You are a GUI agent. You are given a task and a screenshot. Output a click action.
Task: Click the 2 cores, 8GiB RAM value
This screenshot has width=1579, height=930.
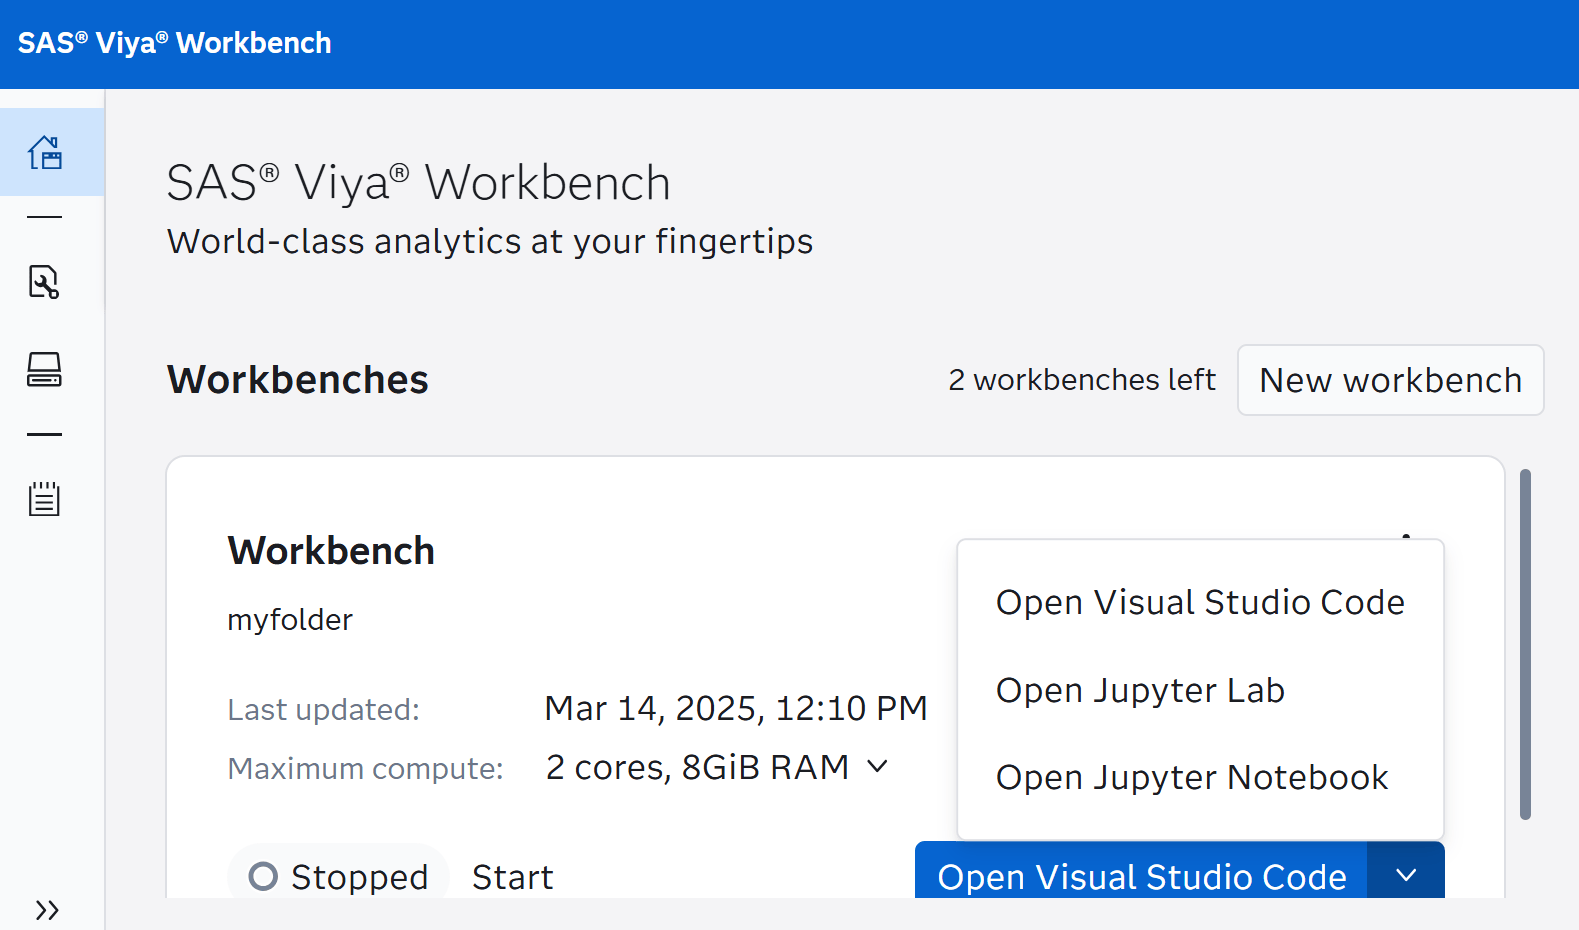pyautogui.click(x=697, y=767)
